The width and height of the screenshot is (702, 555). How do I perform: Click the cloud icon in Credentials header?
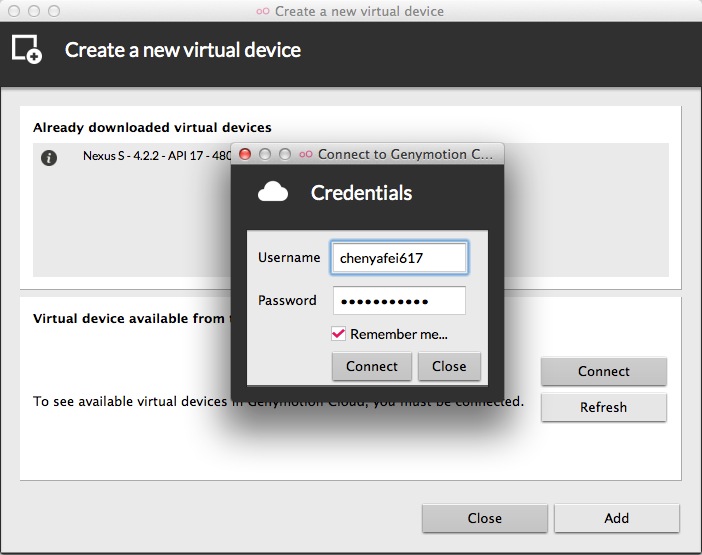point(273,192)
